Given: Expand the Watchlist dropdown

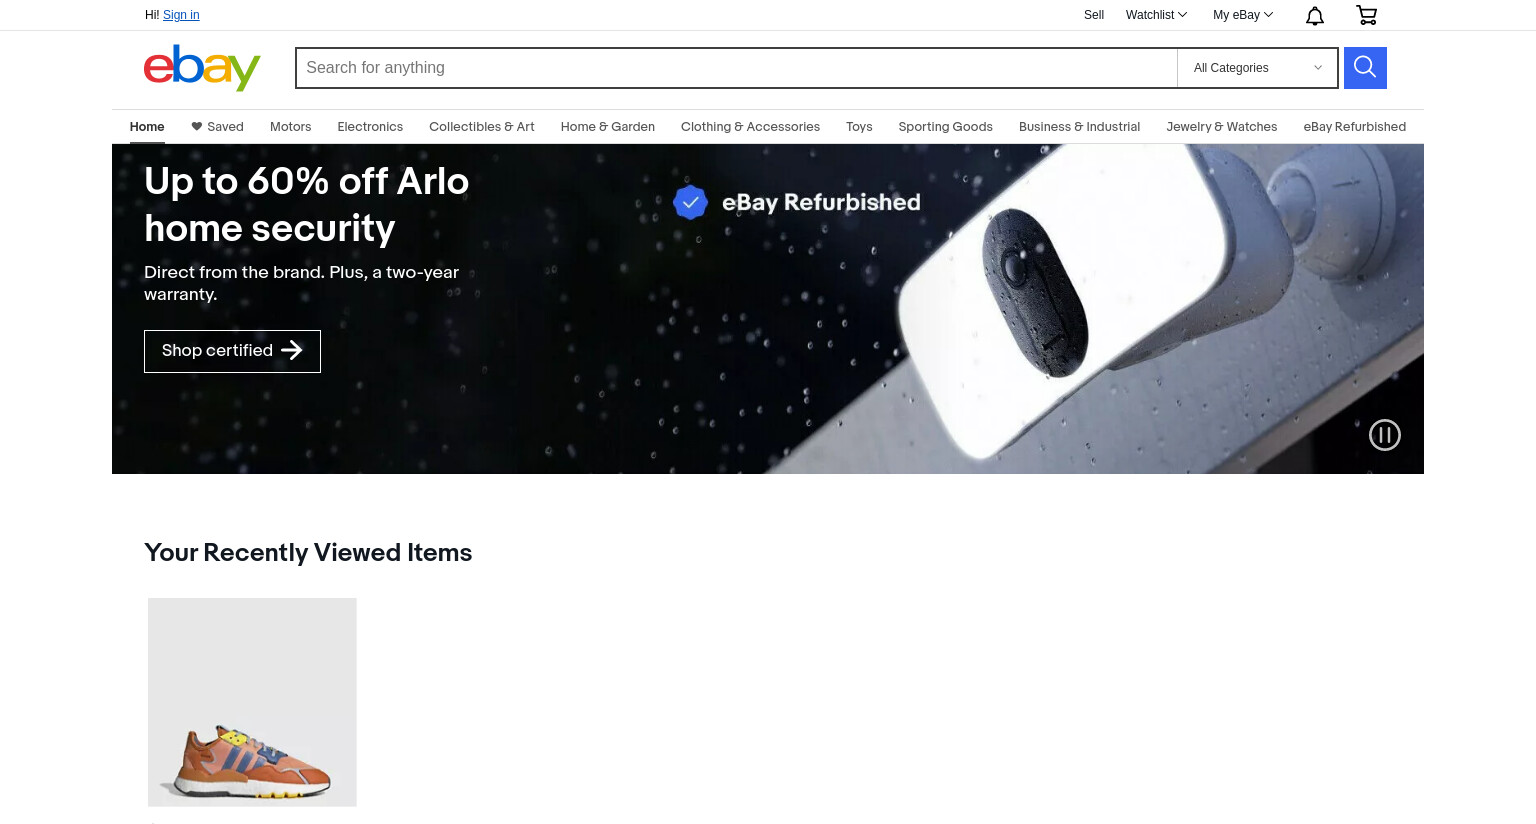Looking at the screenshot, I should pyautogui.click(x=1156, y=15).
